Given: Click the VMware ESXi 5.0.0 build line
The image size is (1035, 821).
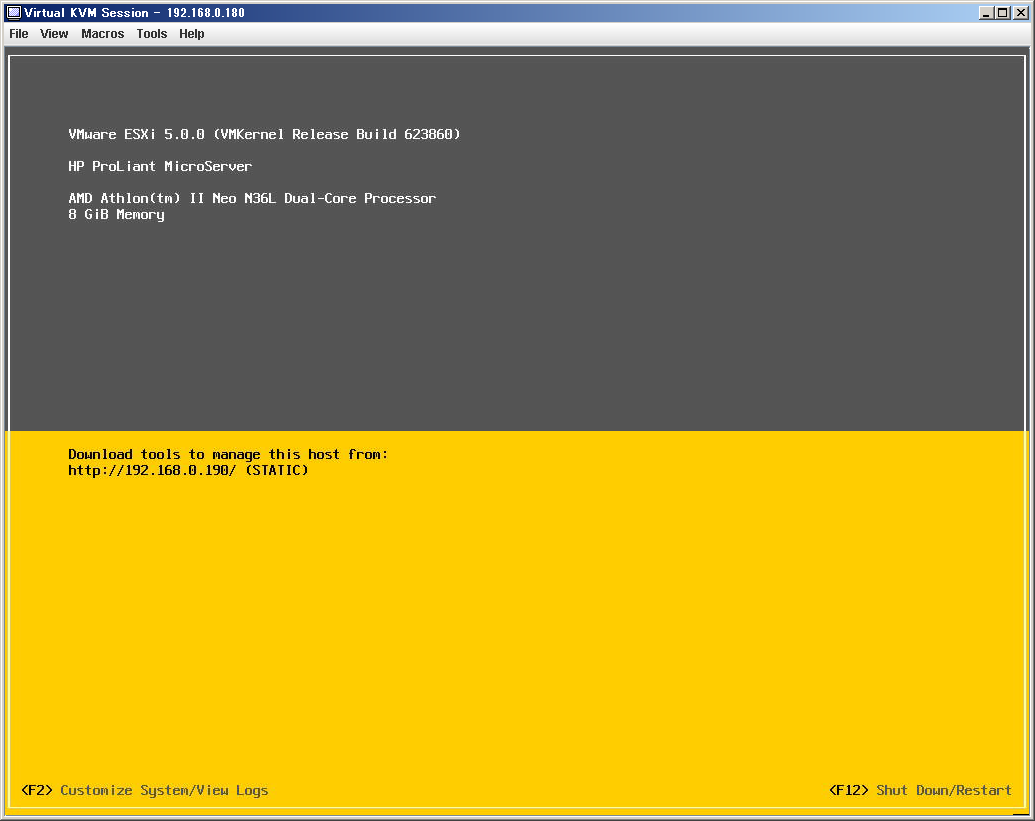Looking at the screenshot, I should [264, 134].
